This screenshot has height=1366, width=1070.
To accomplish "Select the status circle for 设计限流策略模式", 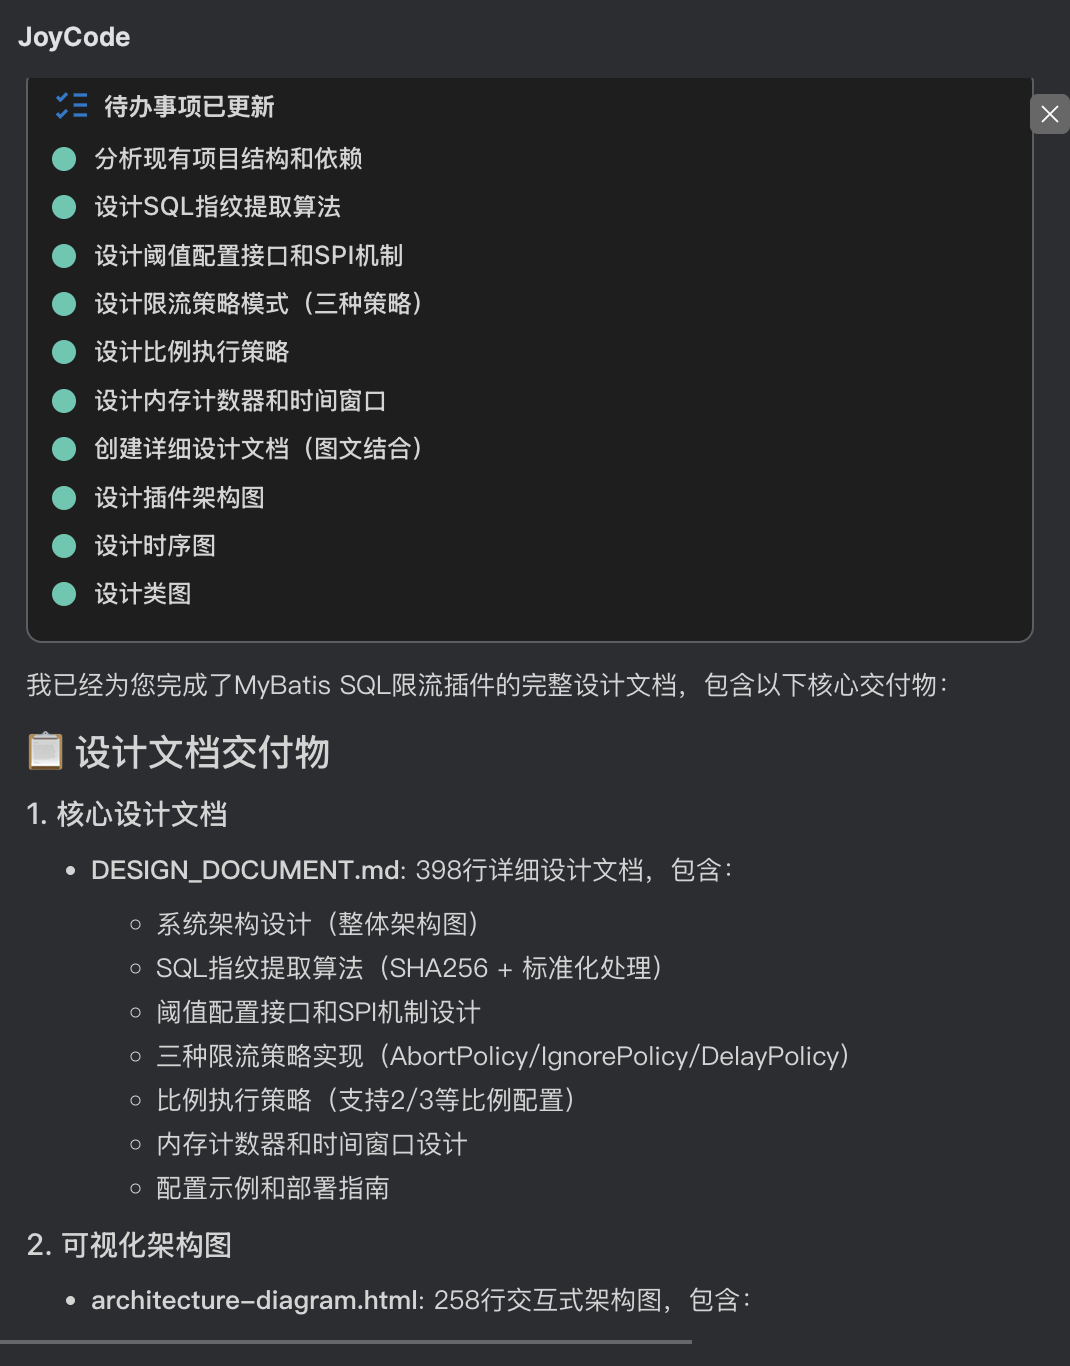I will [64, 304].
